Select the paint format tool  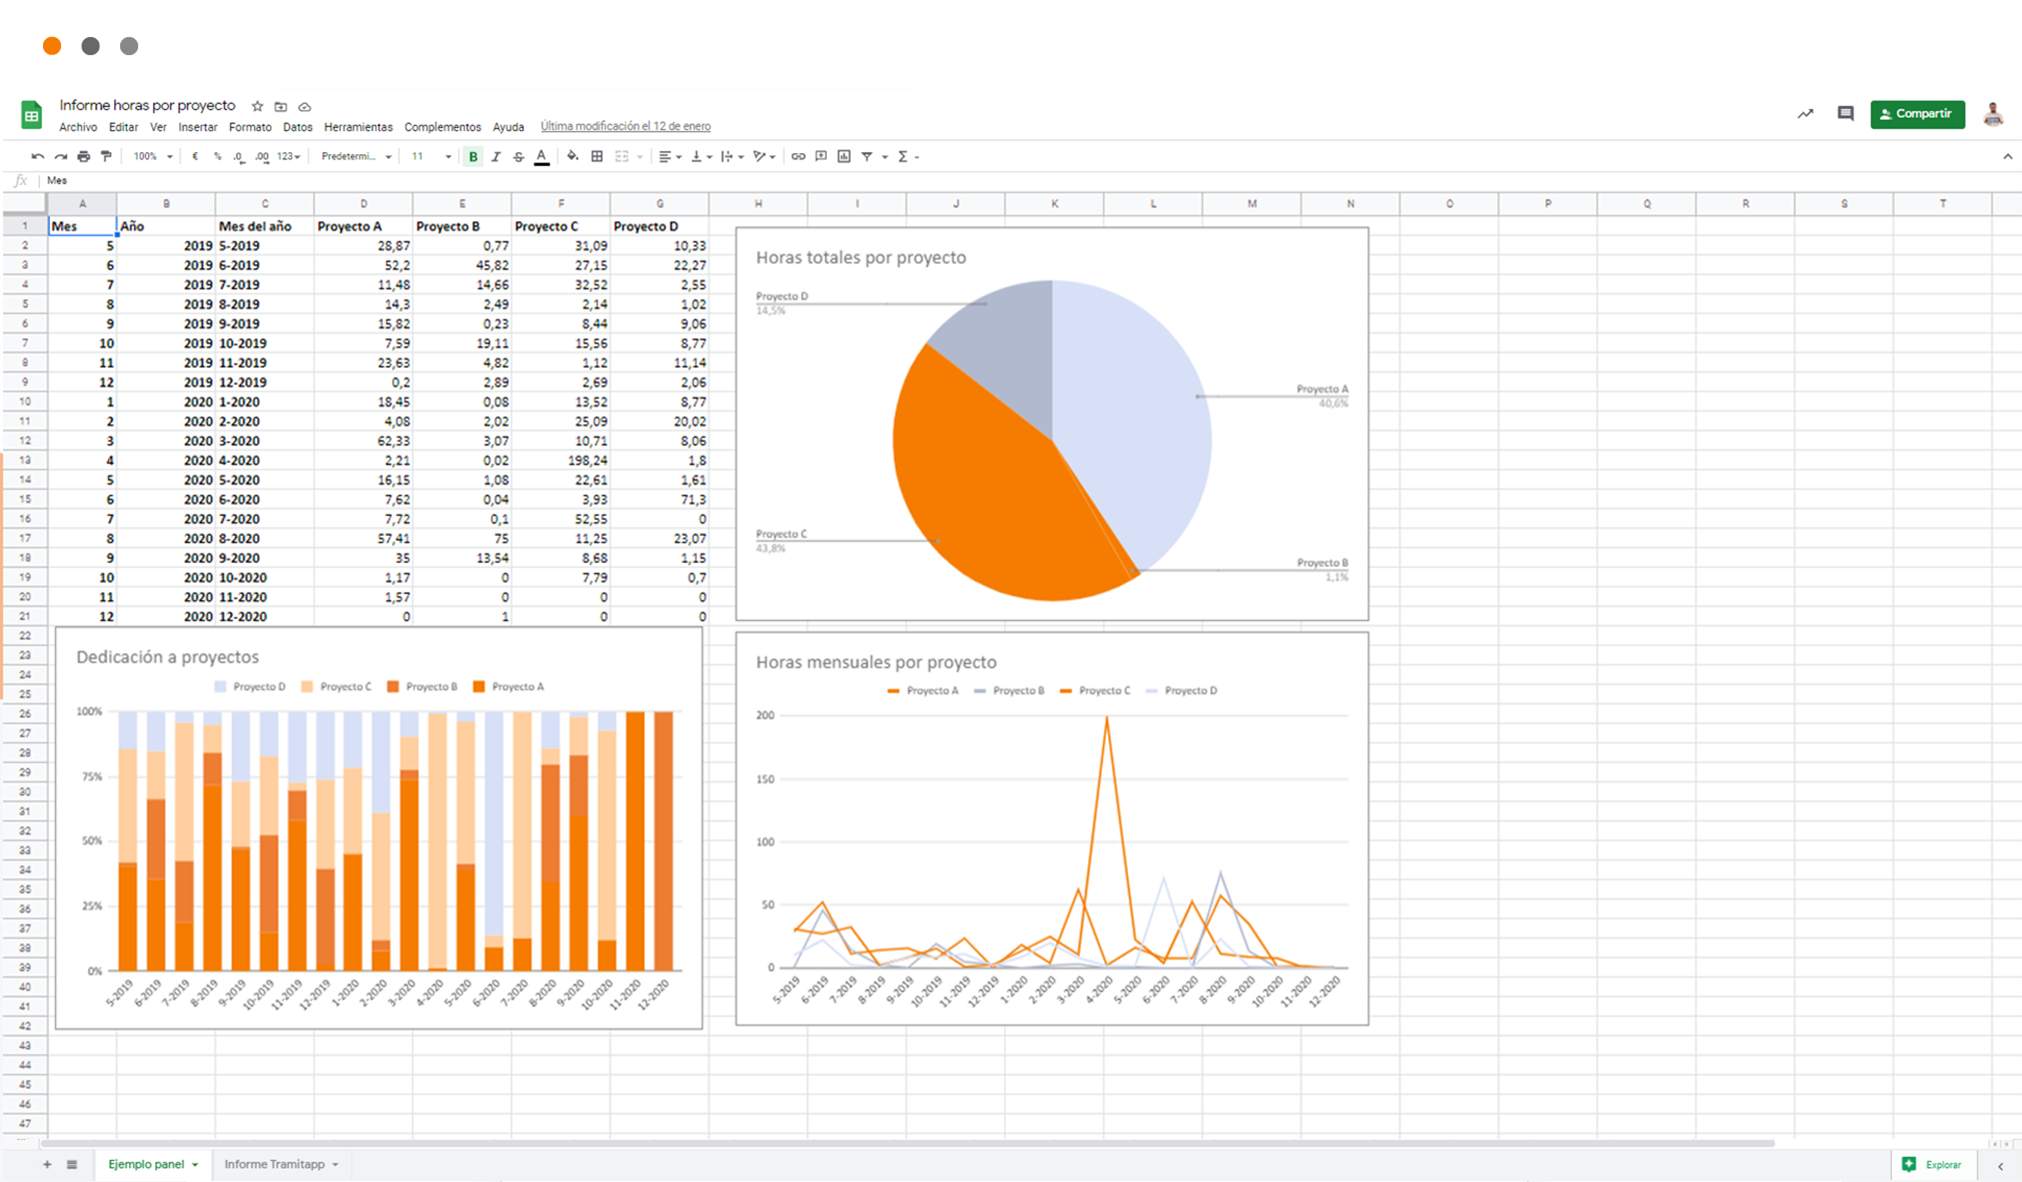106,157
